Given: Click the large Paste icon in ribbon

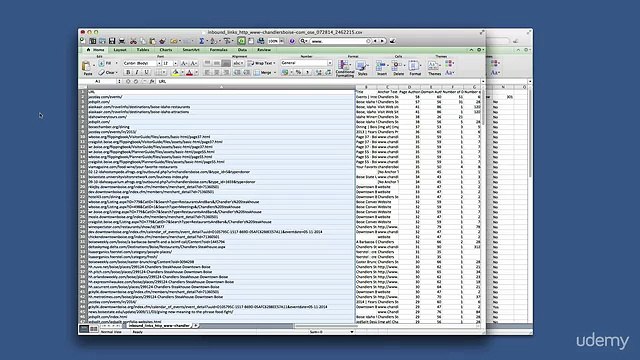Looking at the screenshot, I should tap(86, 66).
